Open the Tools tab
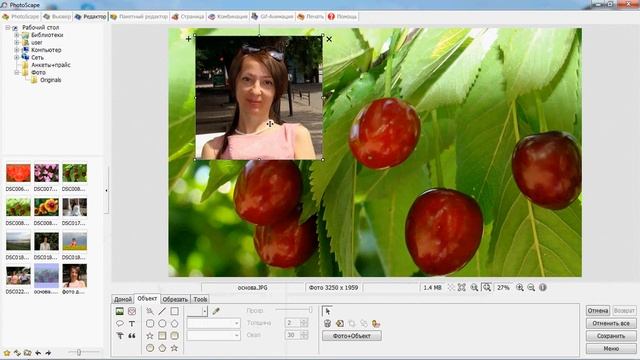Viewport: 640px width, 360px height. 200,299
